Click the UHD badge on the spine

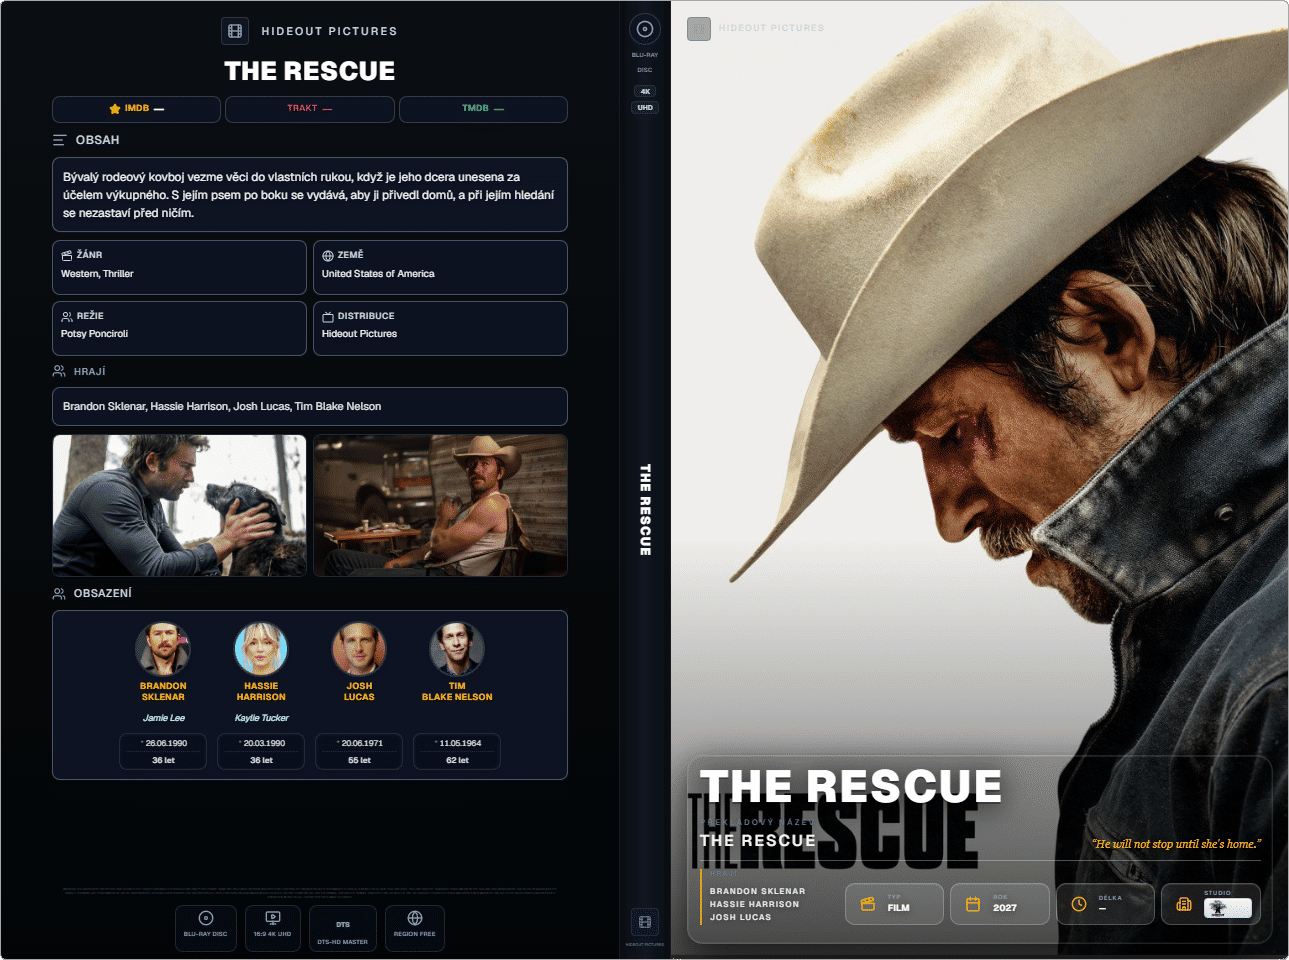pyautogui.click(x=645, y=107)
